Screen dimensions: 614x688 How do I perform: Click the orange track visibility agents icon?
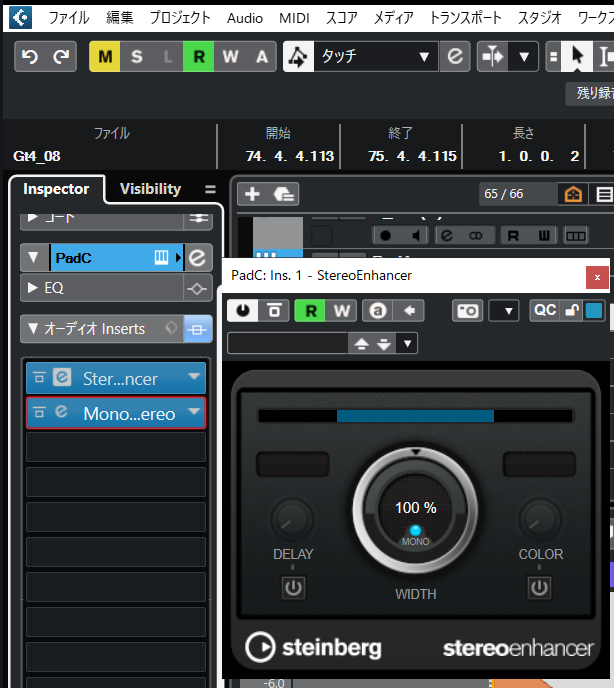573,194
